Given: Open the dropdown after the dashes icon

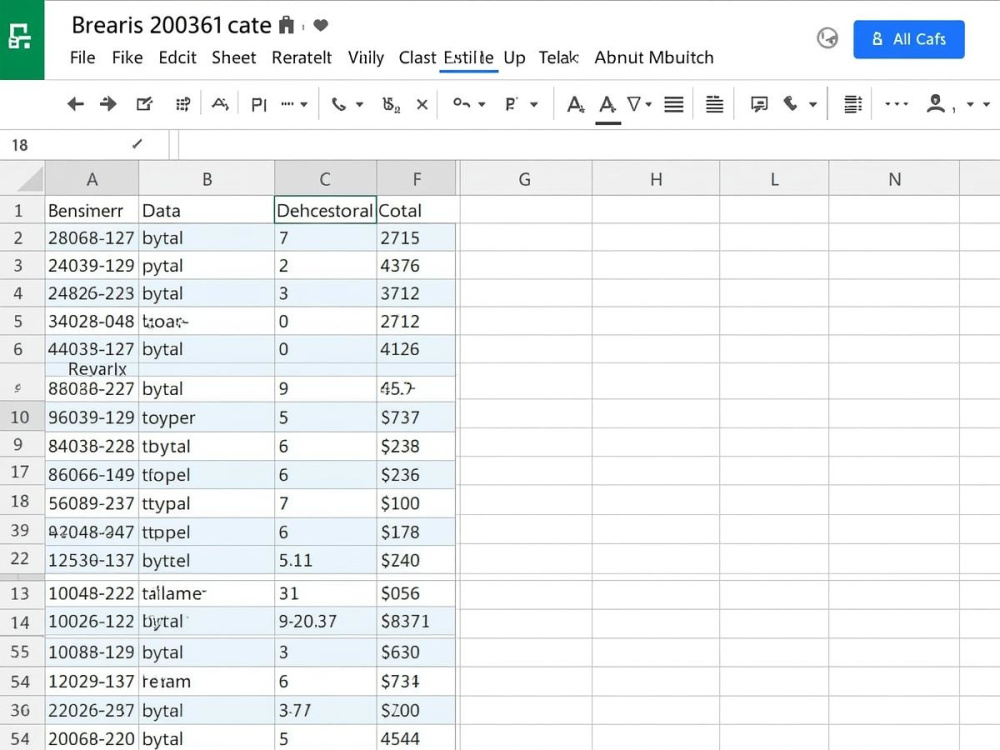Looking at the screenshot, I should pos(304,104).
